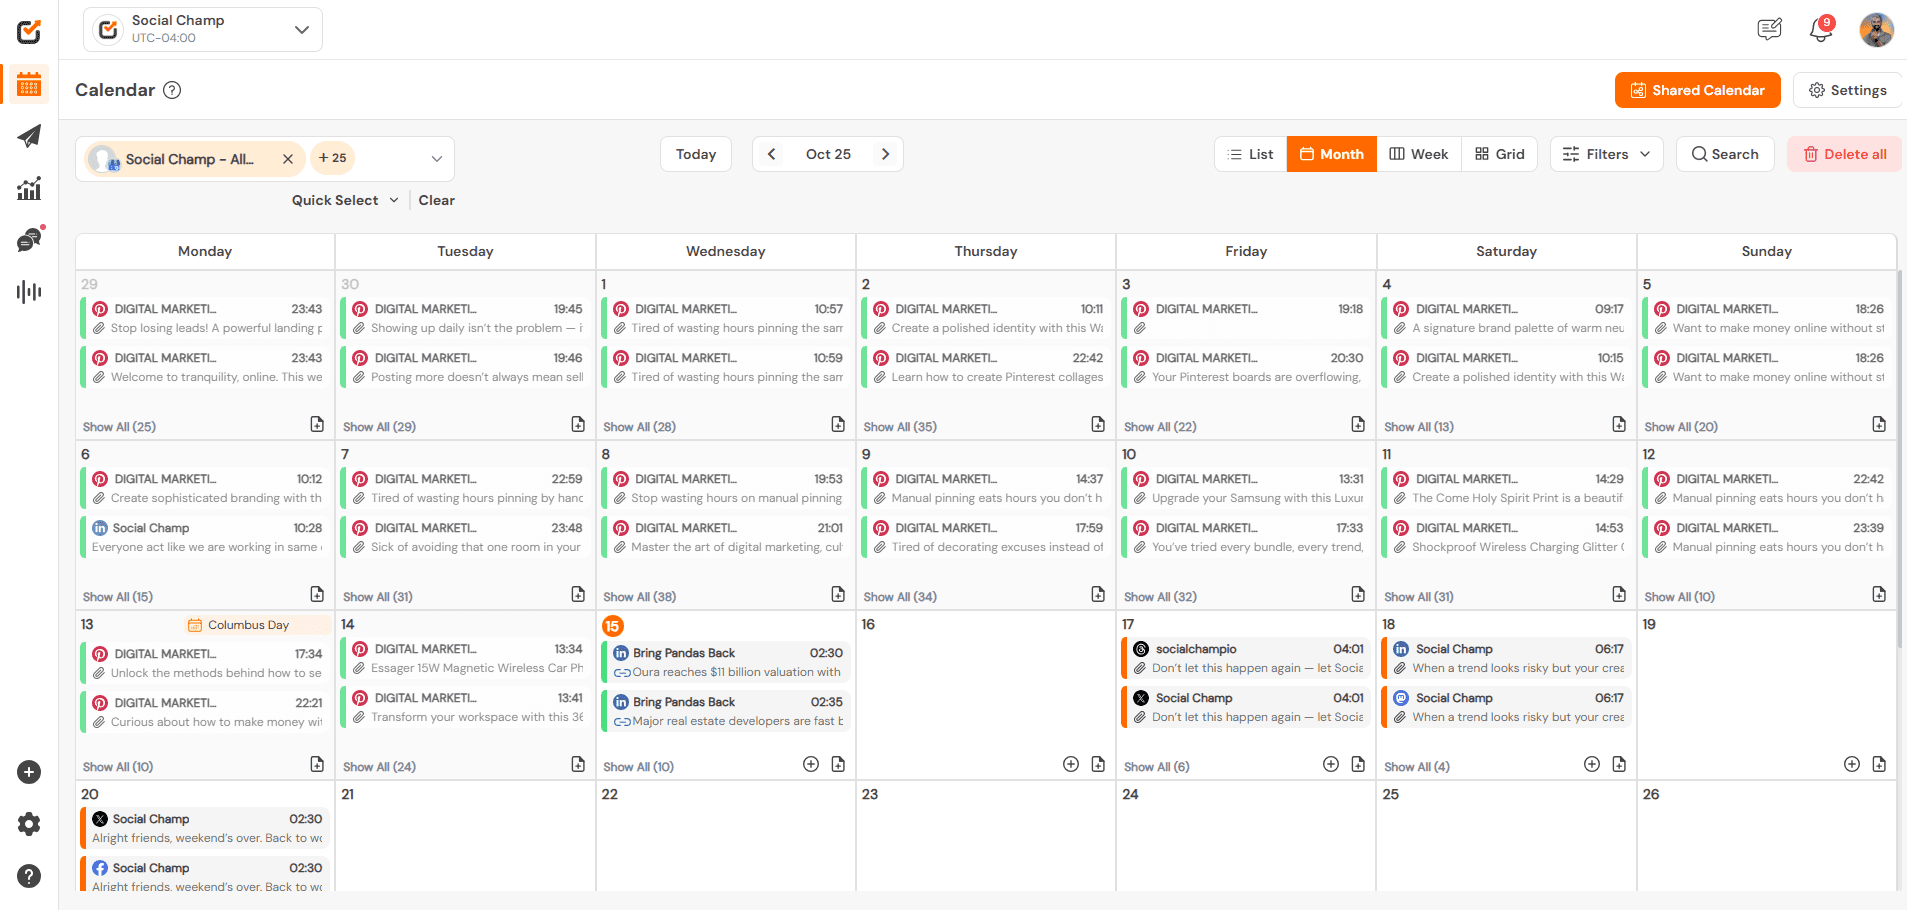Expand the Filters dropdown
The width and height of the screenshot is (1907, 910).
point(1605,153)
